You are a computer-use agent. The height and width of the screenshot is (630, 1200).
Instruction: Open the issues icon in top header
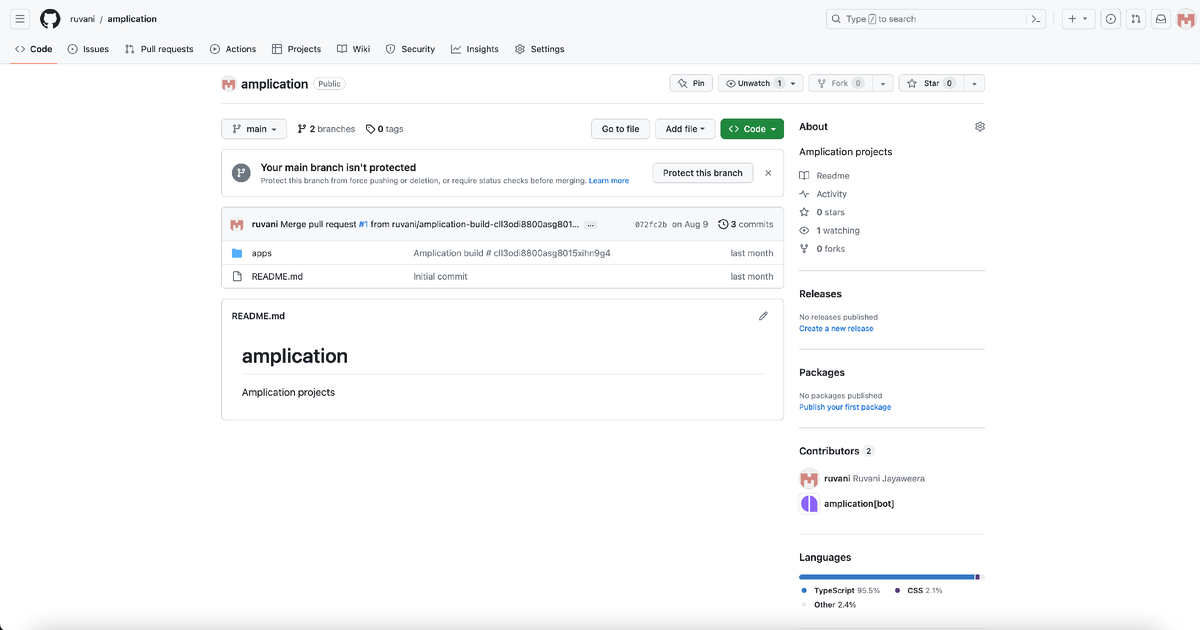pos(1110,19)
